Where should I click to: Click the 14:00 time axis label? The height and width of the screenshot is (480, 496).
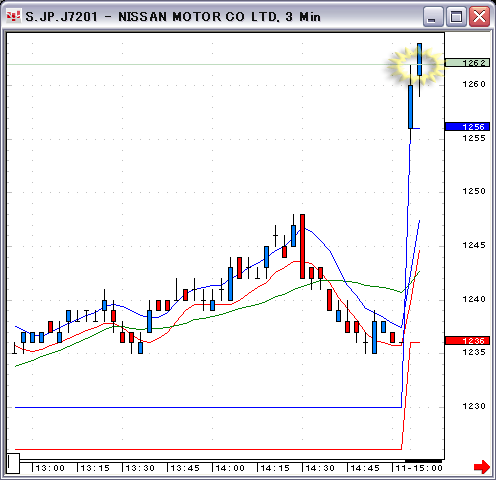[230, 468]
